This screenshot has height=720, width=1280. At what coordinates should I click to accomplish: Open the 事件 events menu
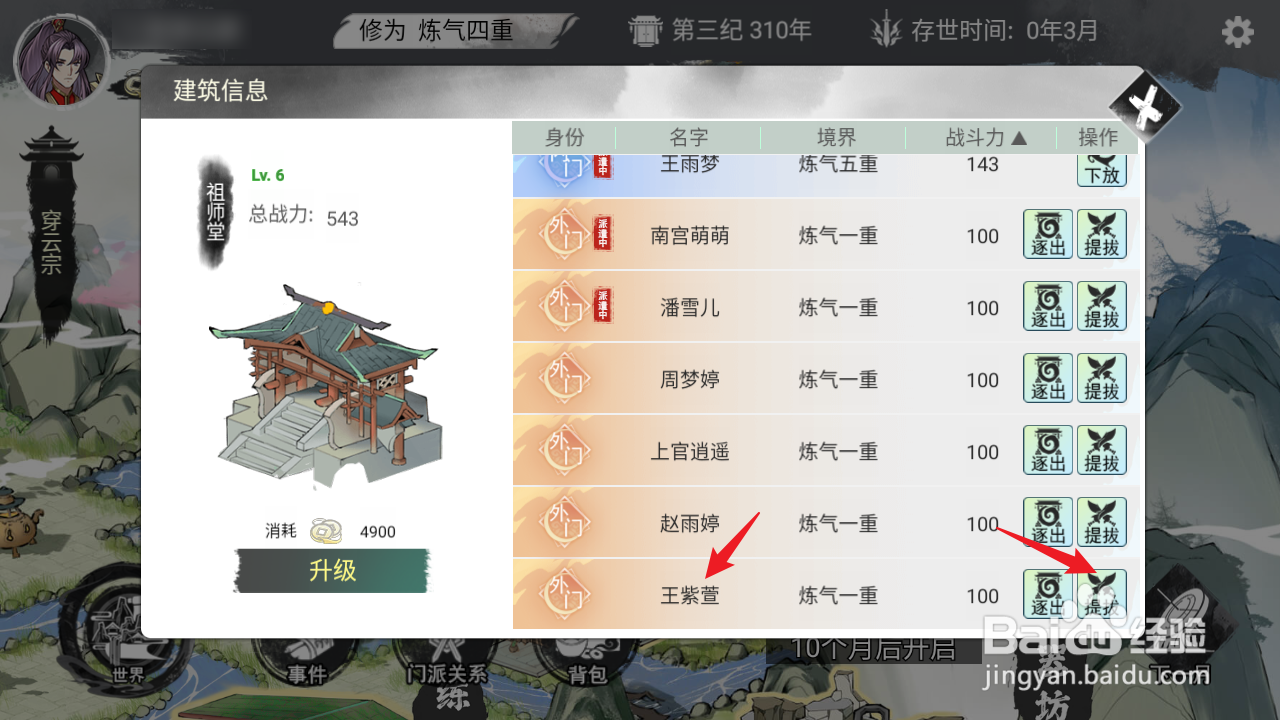[x=307, y=674]
